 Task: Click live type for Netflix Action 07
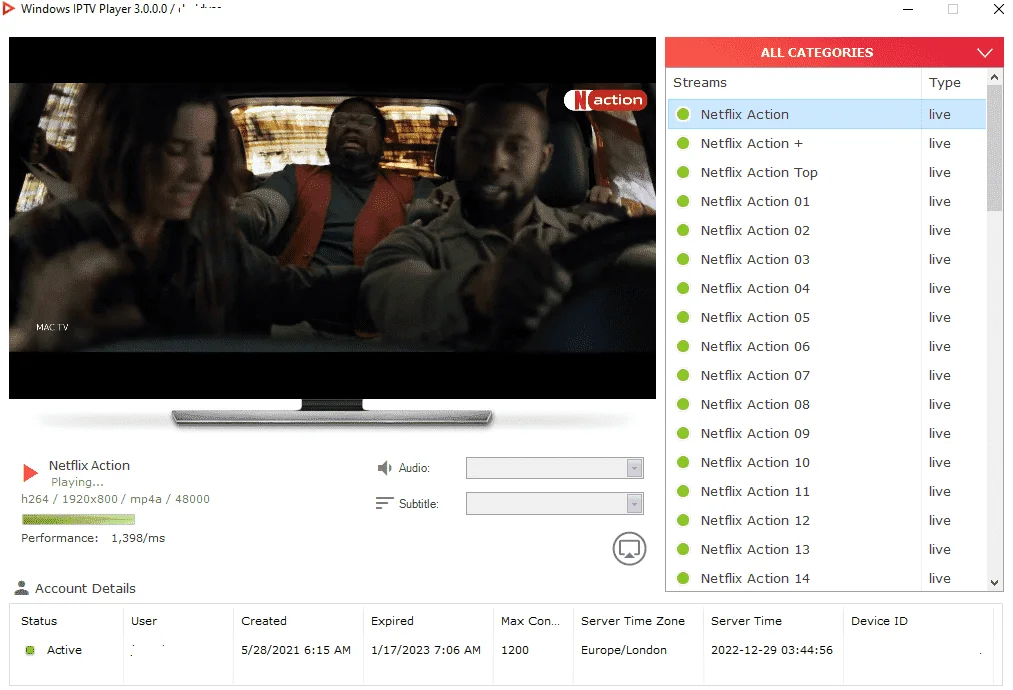coord(939,375)
